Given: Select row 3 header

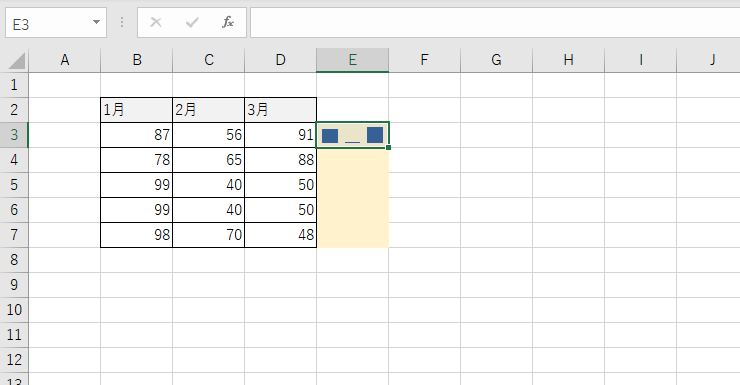Looking at the screenshot, I should pos(14,134).
